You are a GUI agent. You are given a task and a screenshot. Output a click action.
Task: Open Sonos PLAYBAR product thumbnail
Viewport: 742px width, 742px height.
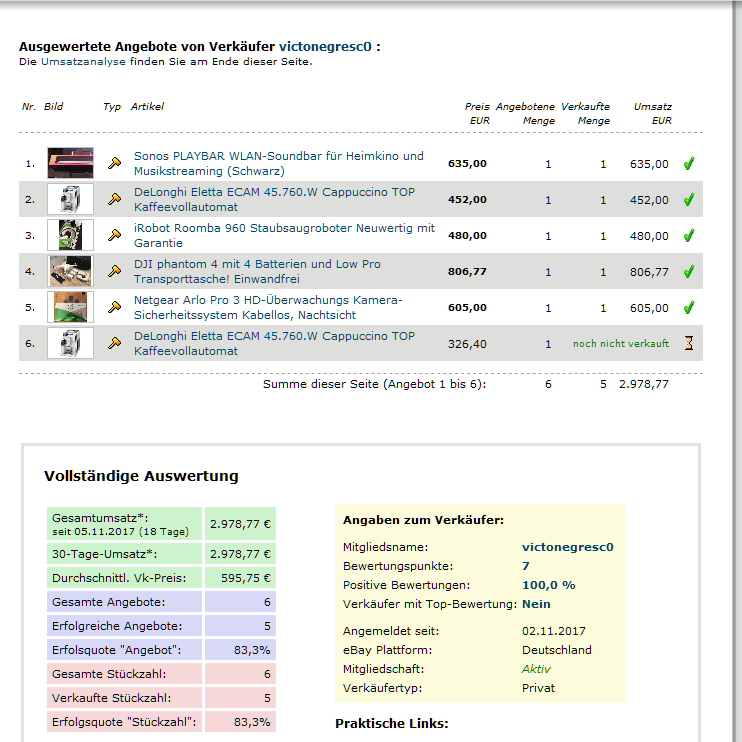tap(71, 163)
